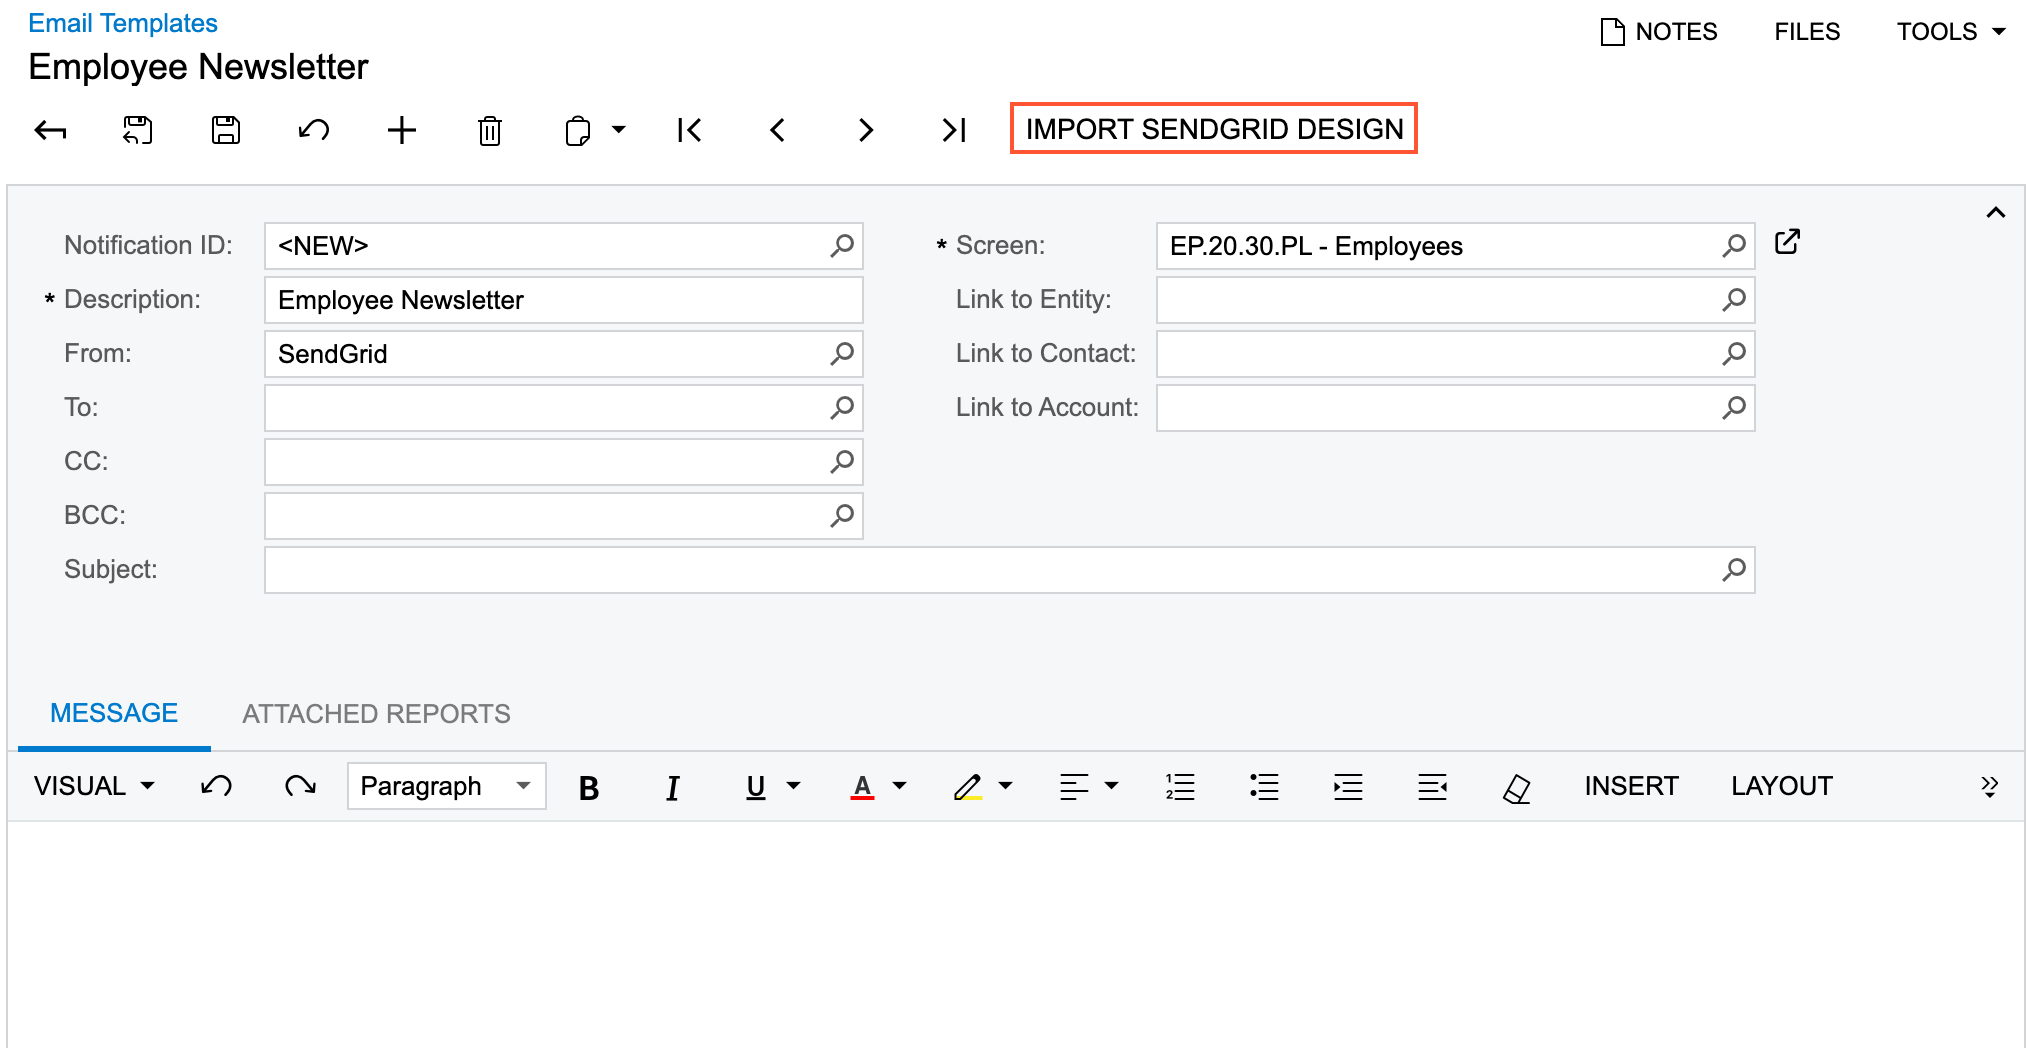Toggle bulleted list formatting
Screen dimensions: 2030x1048
(x=1264, y=787)
